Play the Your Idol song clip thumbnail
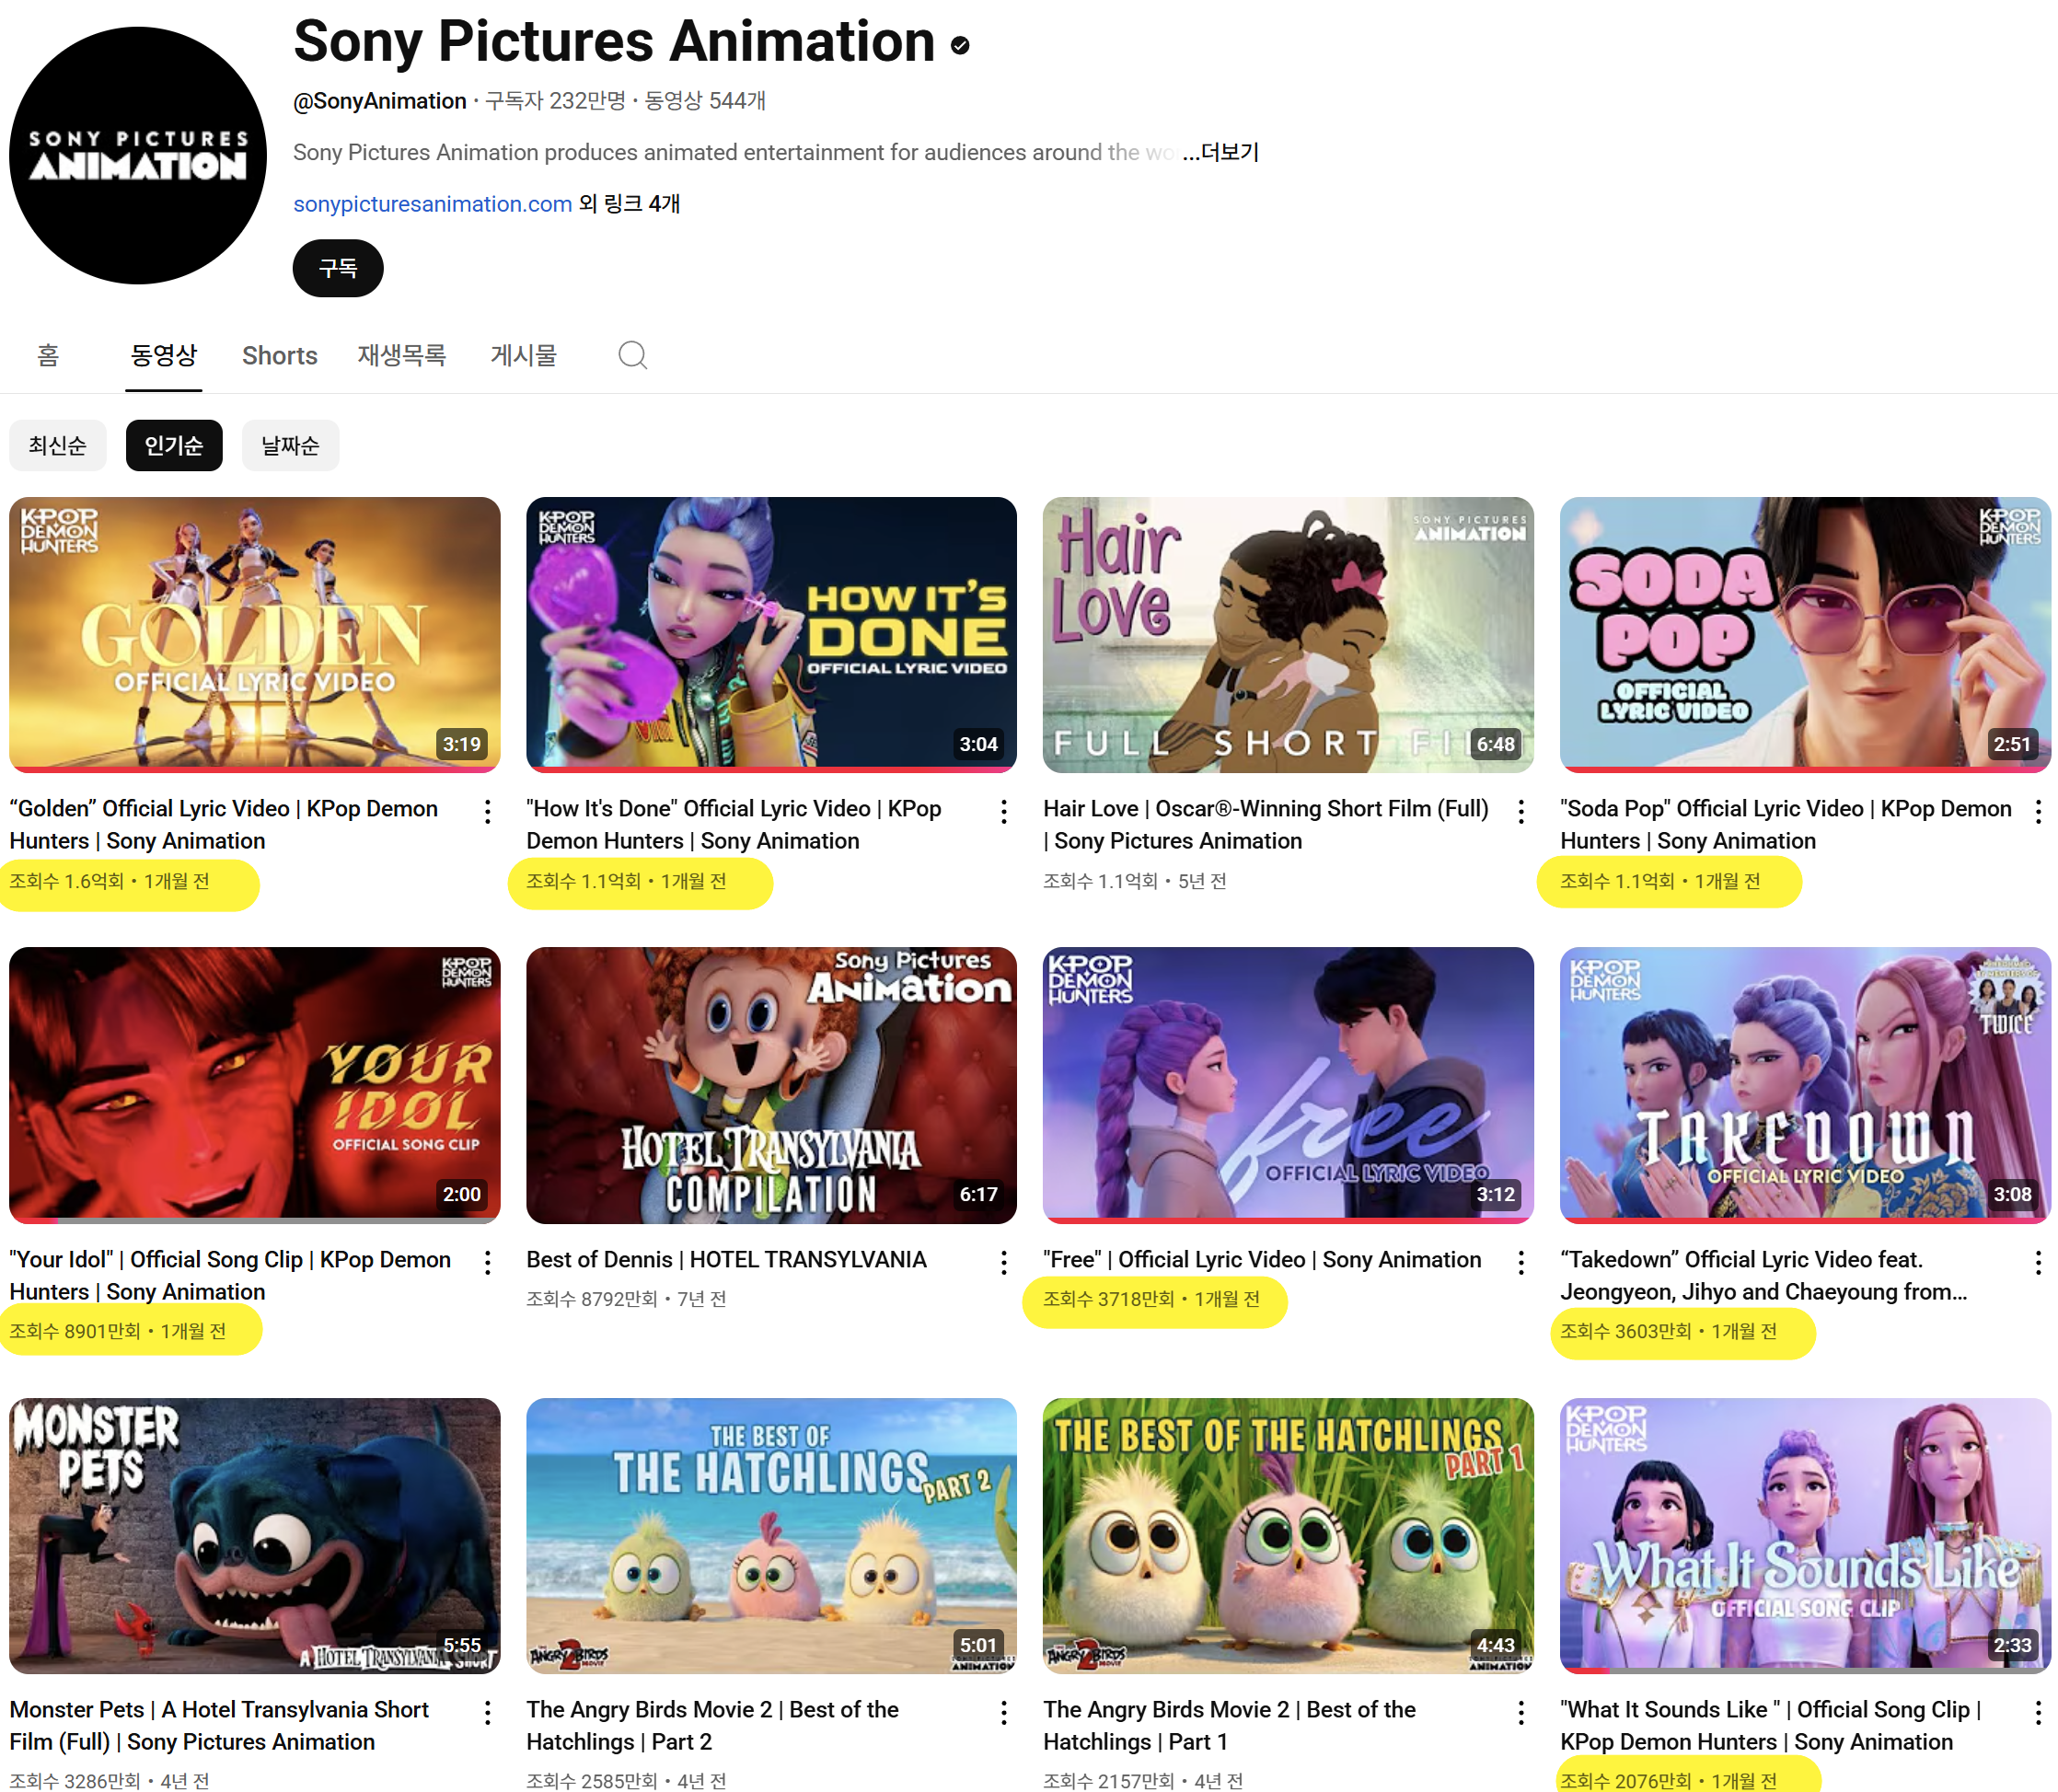The height and width of the screenshot is (1792, 2058). point(255,1085)
